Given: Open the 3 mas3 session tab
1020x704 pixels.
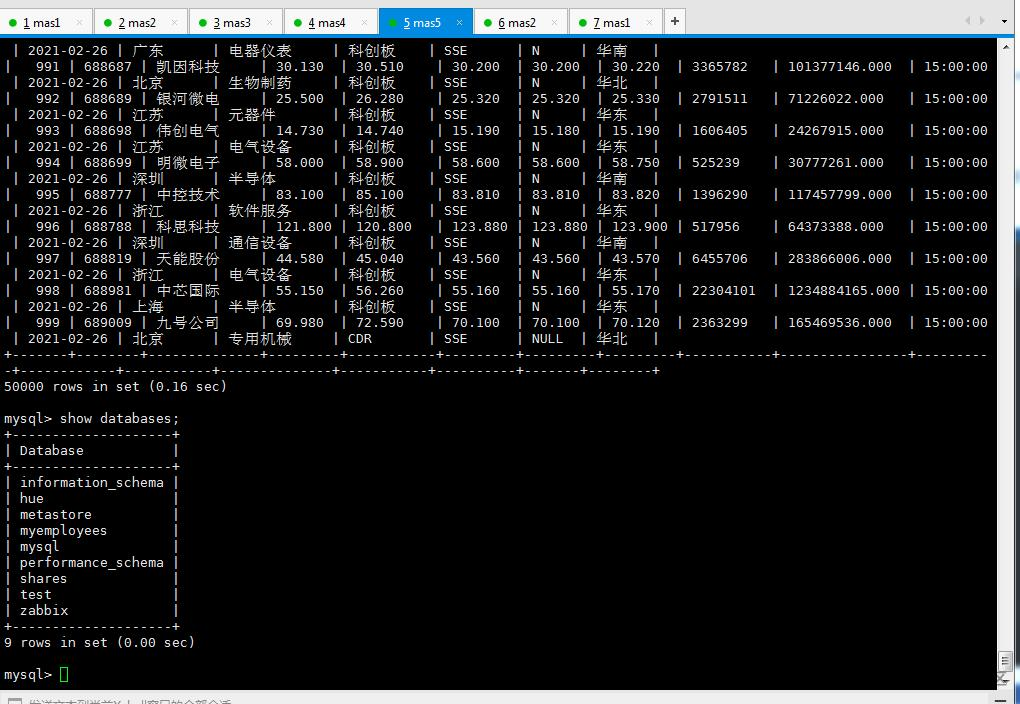Looking at the screenshot, I should [x=234, y=23].
